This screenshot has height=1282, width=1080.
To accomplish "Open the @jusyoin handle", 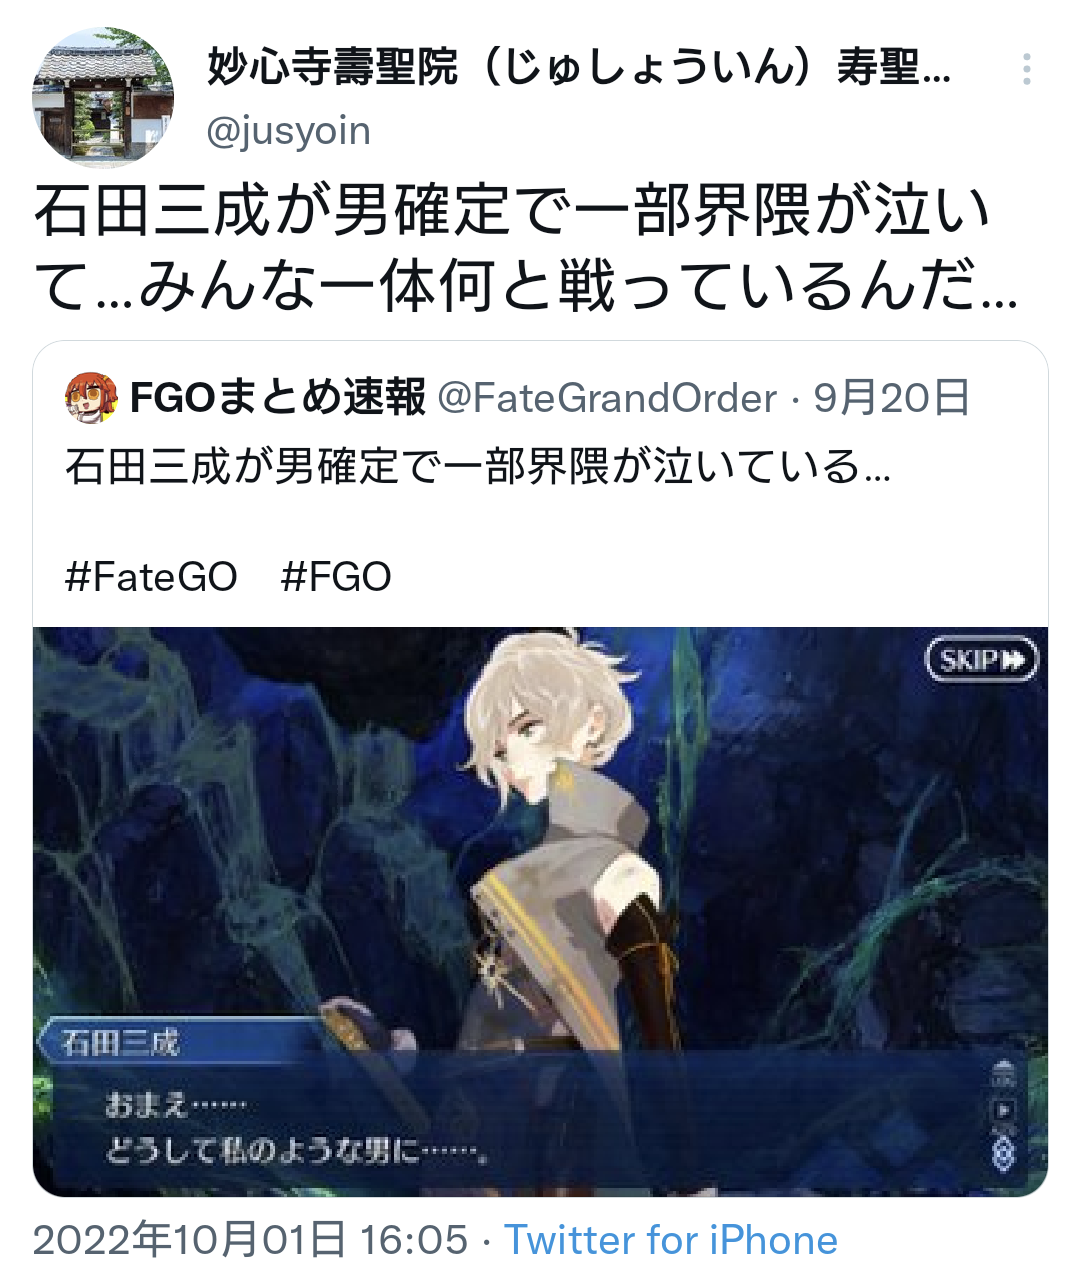I will coord(289,131).
